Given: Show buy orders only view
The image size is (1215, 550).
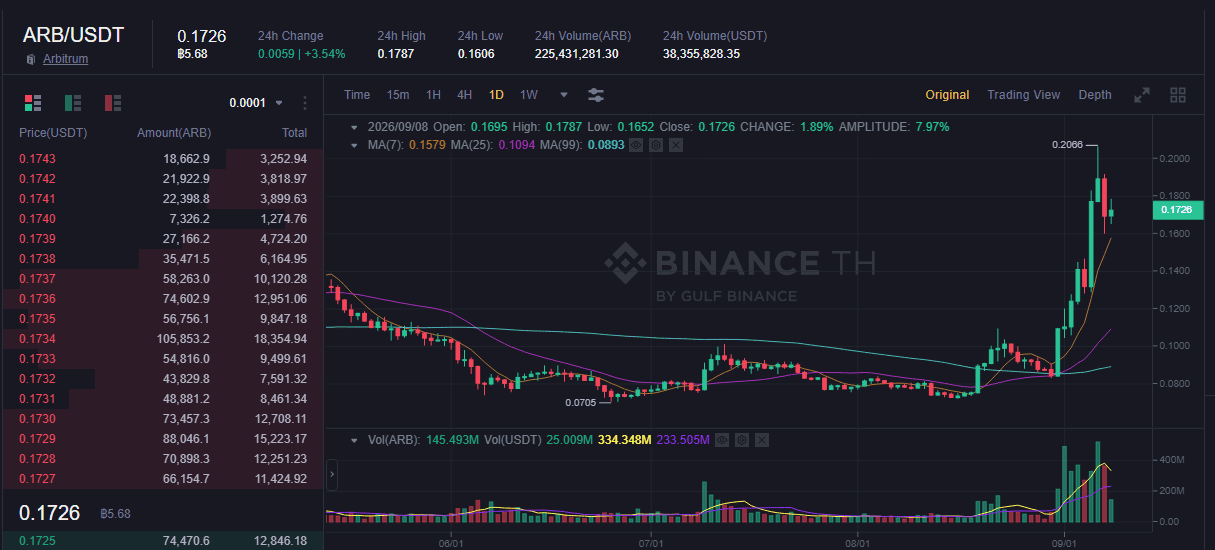Looking at the screenshot, I should coord(73,102).
